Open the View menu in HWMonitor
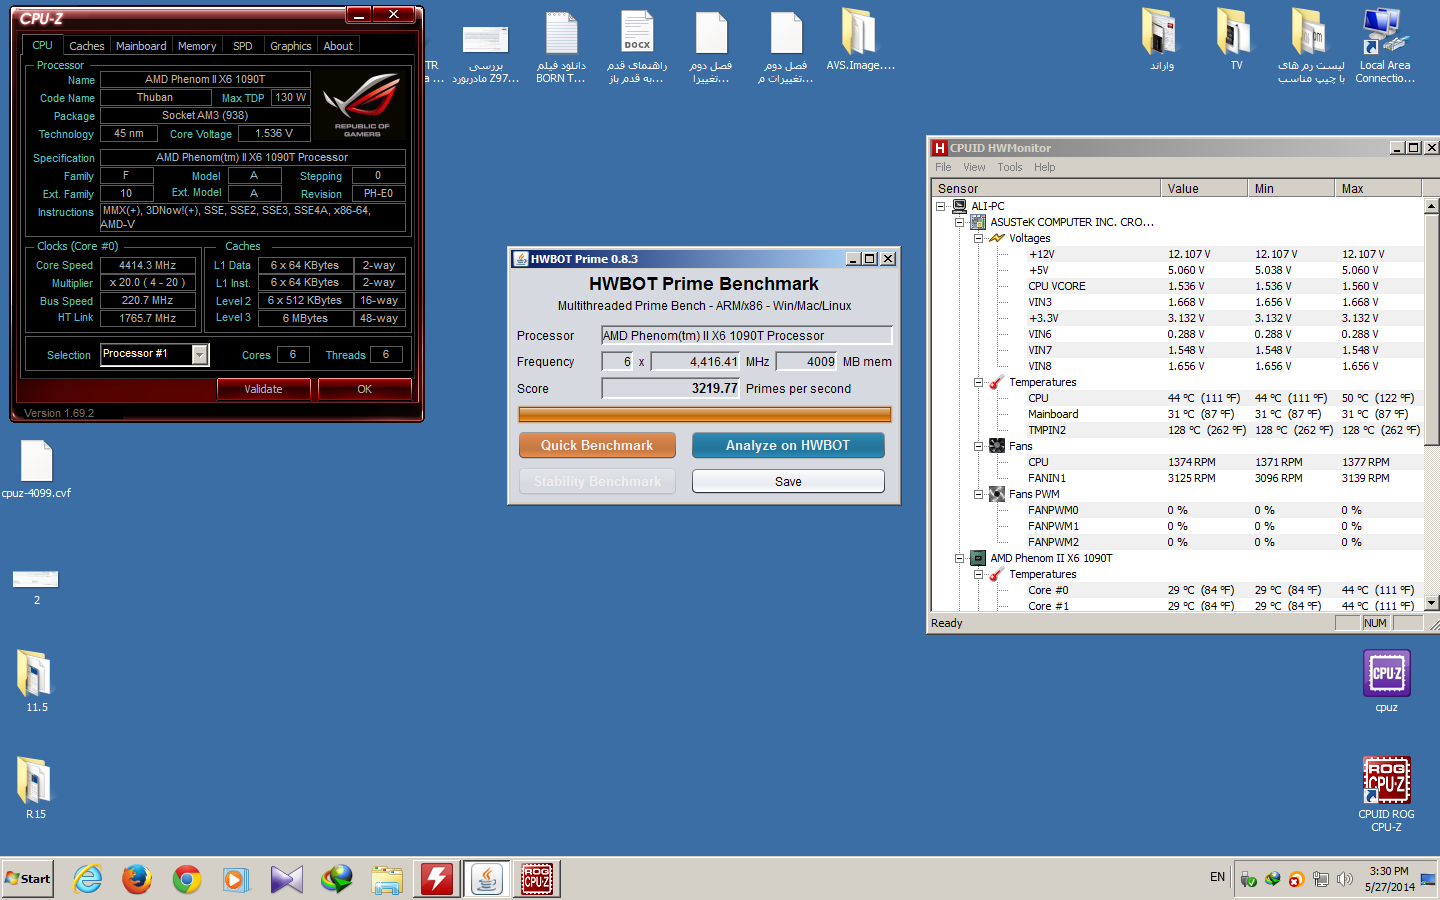The image size is (1440, 900). click(974, 167)
